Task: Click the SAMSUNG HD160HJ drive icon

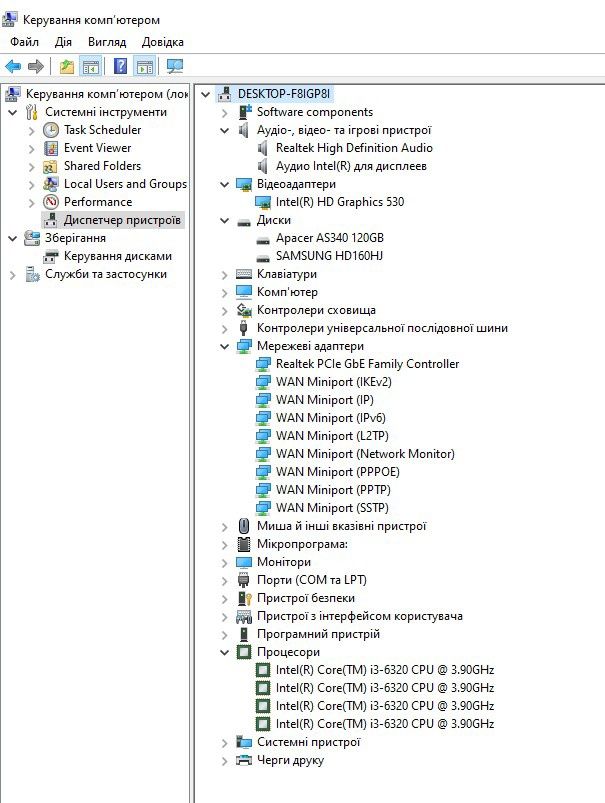Action: (263, 257)
